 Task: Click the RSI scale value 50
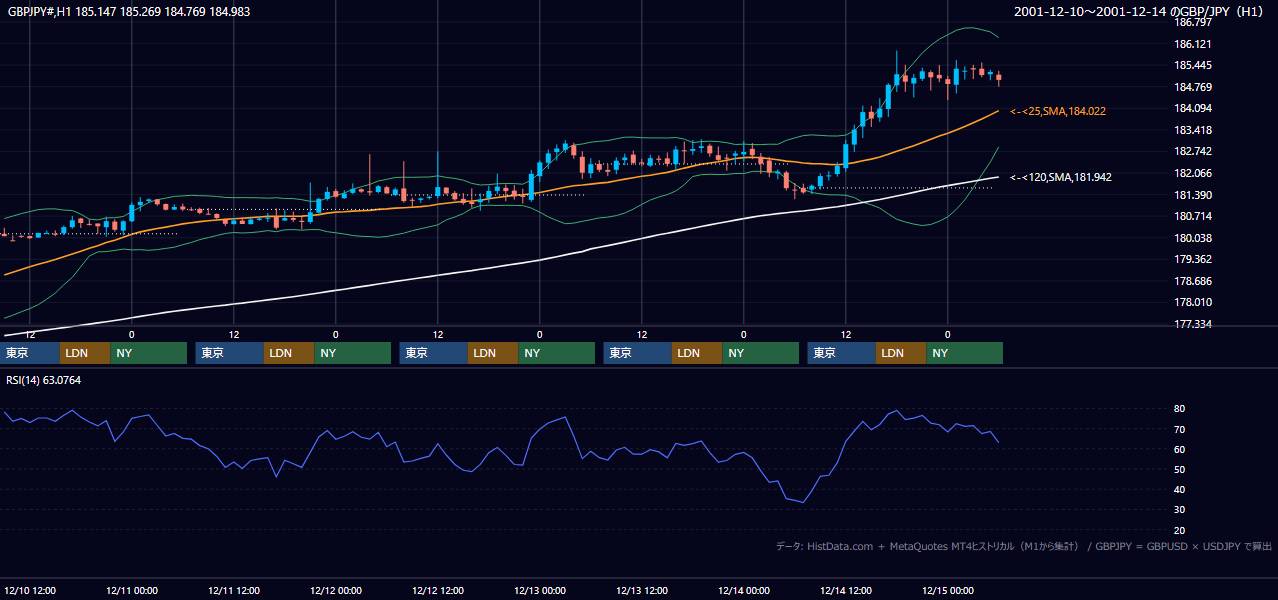coord(1179,469)
